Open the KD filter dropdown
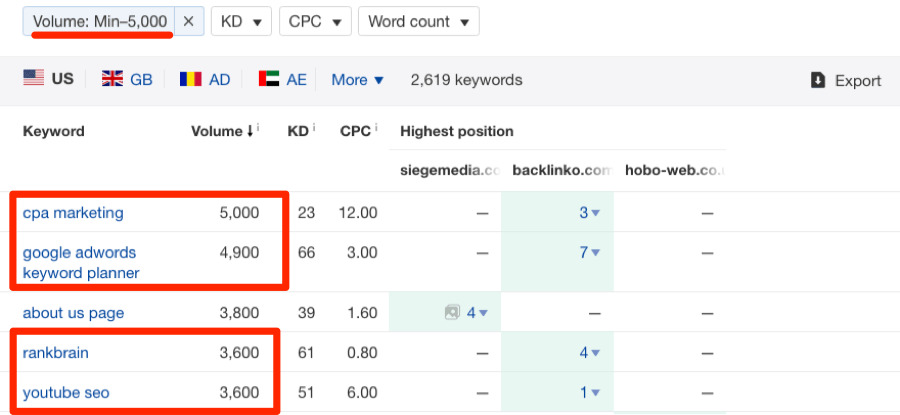This screenshot has width=900, height=415. point(241,21)
